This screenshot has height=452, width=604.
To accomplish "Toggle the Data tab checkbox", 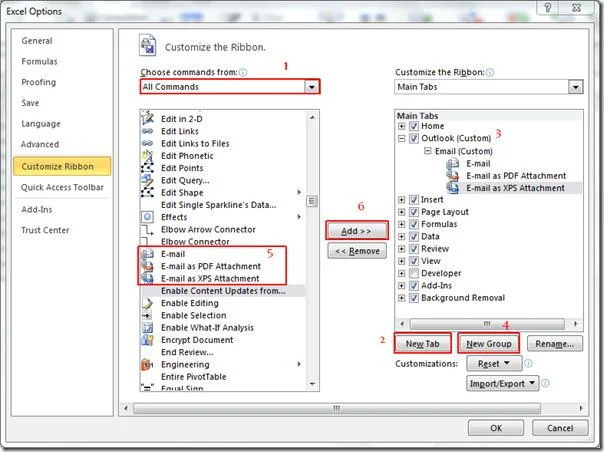I will click(414, 237).
